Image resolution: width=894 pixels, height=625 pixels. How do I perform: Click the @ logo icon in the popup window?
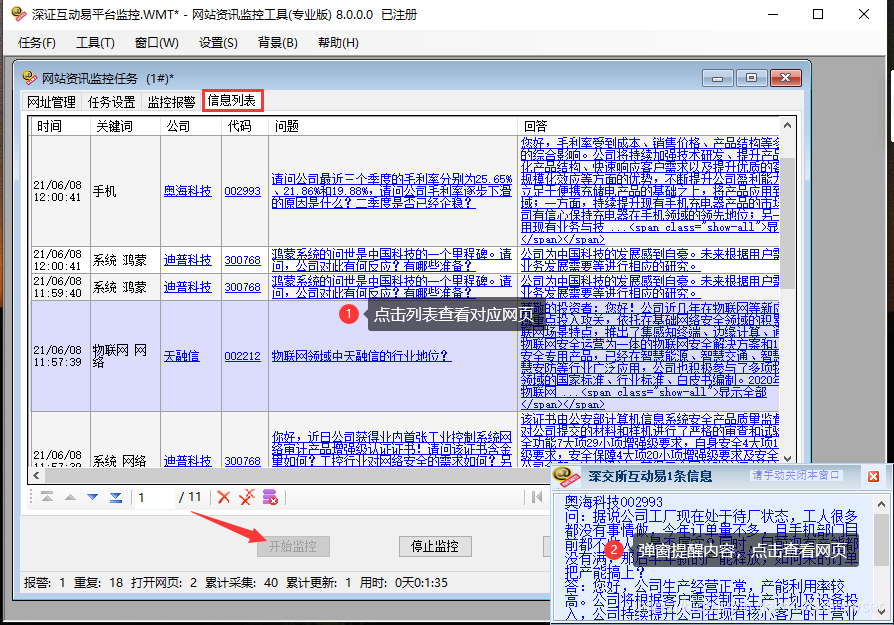[562, 476]
